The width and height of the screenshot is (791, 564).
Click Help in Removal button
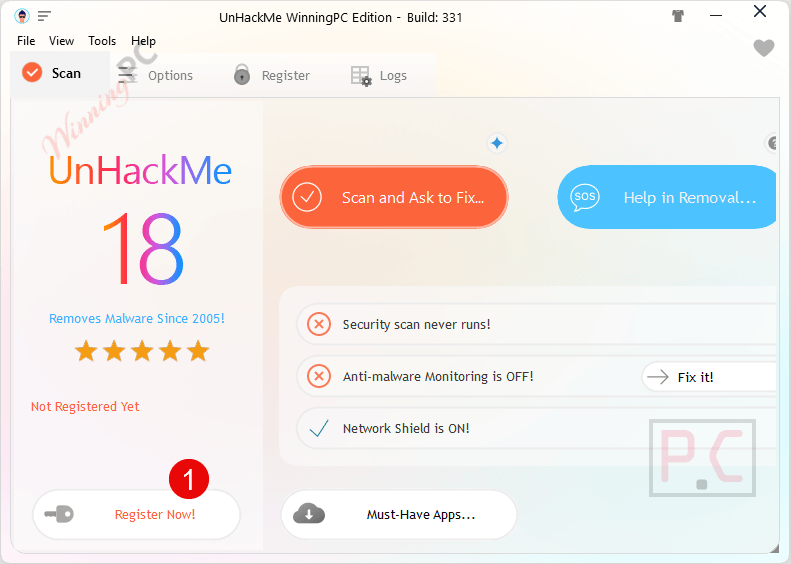667,197
